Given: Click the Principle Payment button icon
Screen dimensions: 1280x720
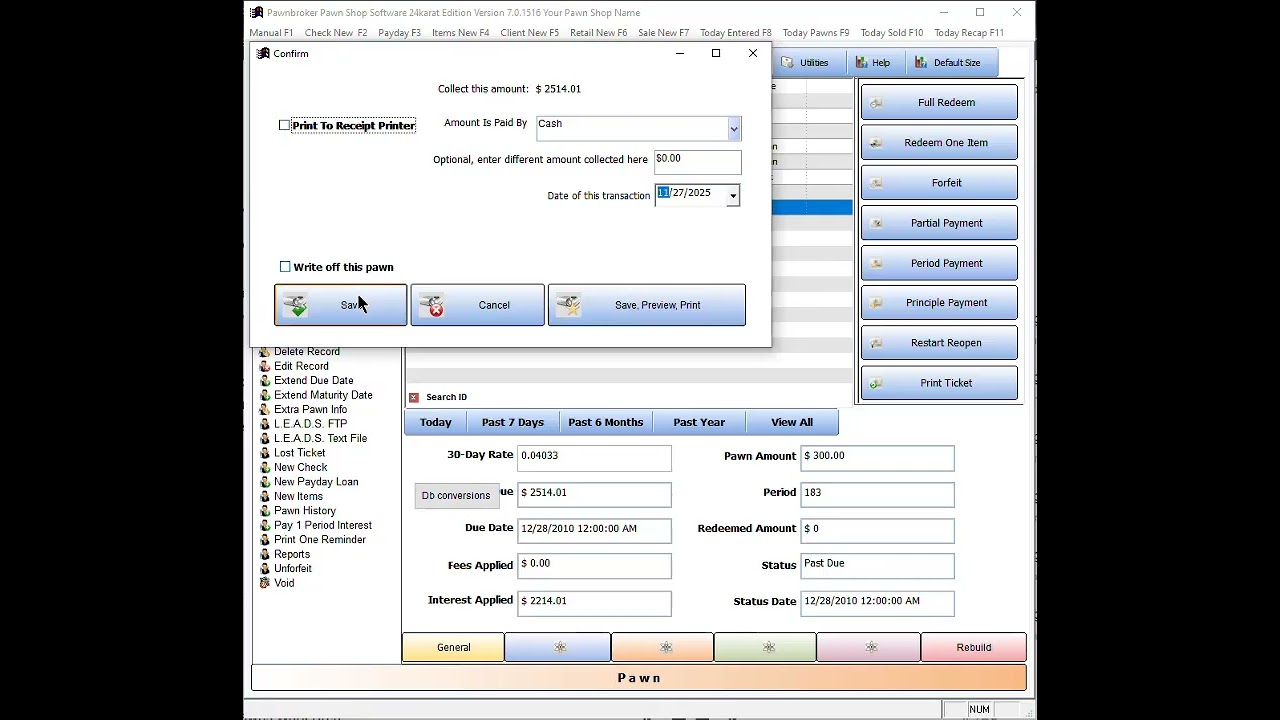Looking at the screenshot, I should coord(876,303).
